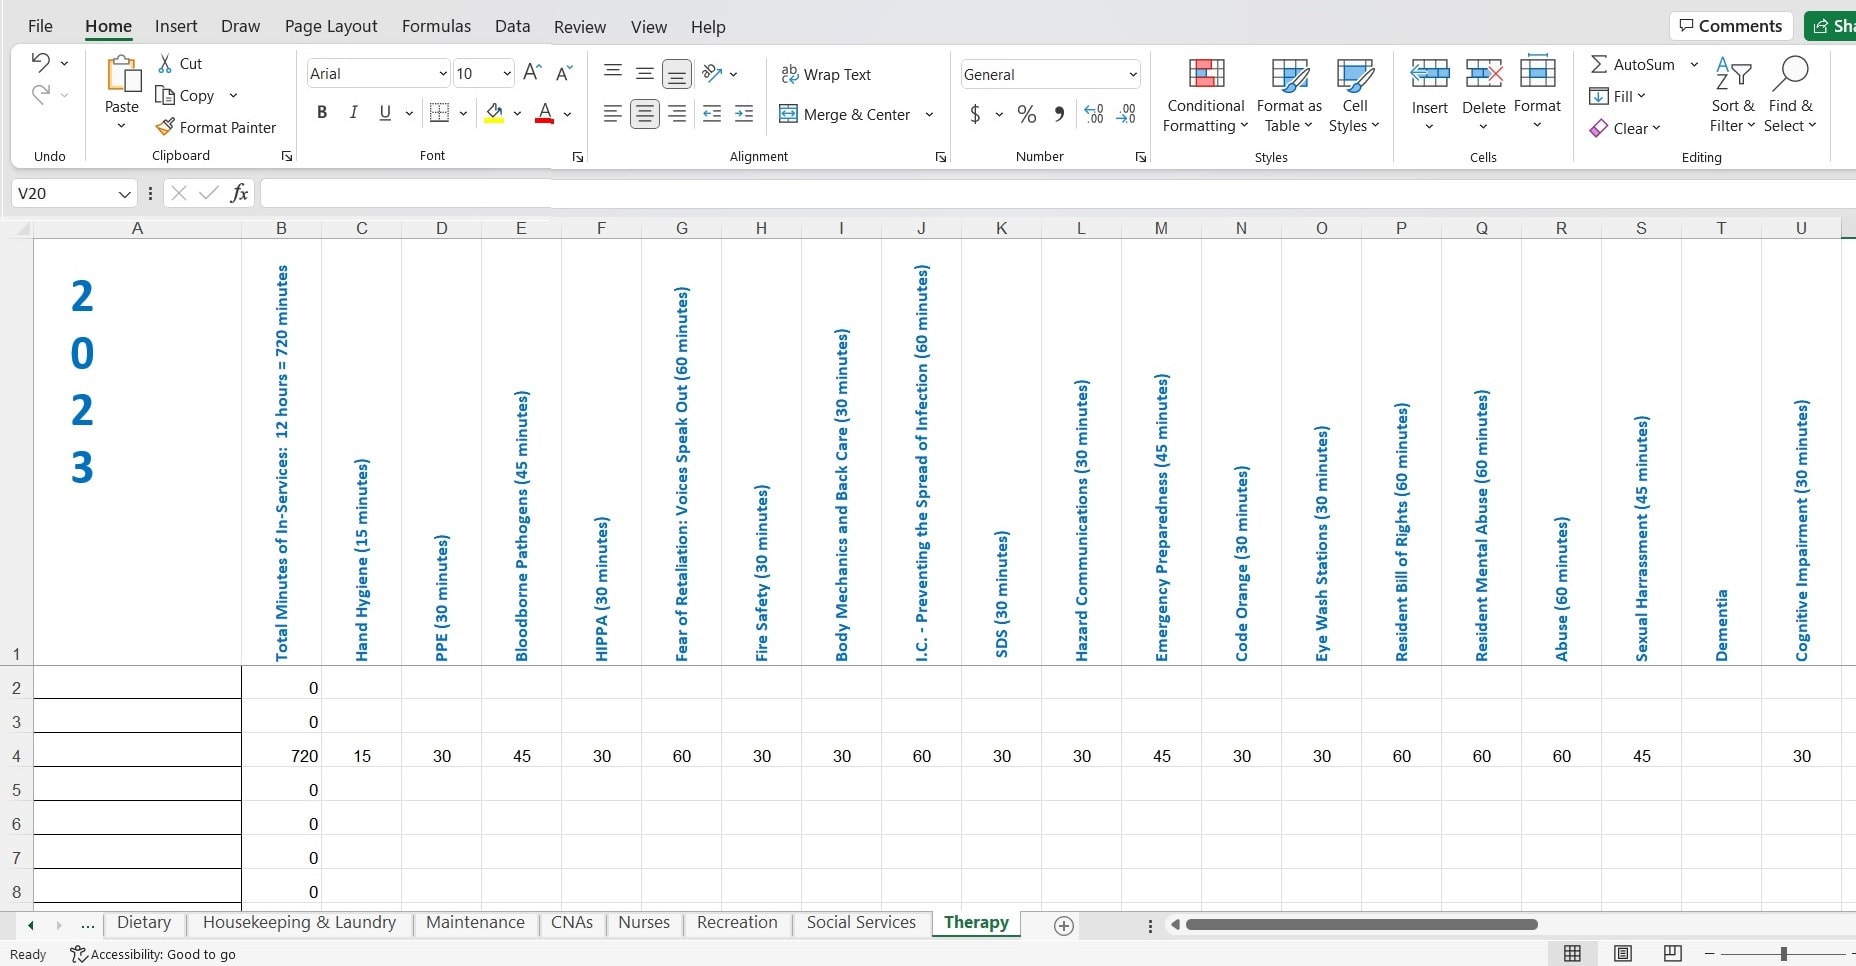Decrease font size with small A icon
The width and height of the screenshot is (1856, 966).
(x=564, y=73)
